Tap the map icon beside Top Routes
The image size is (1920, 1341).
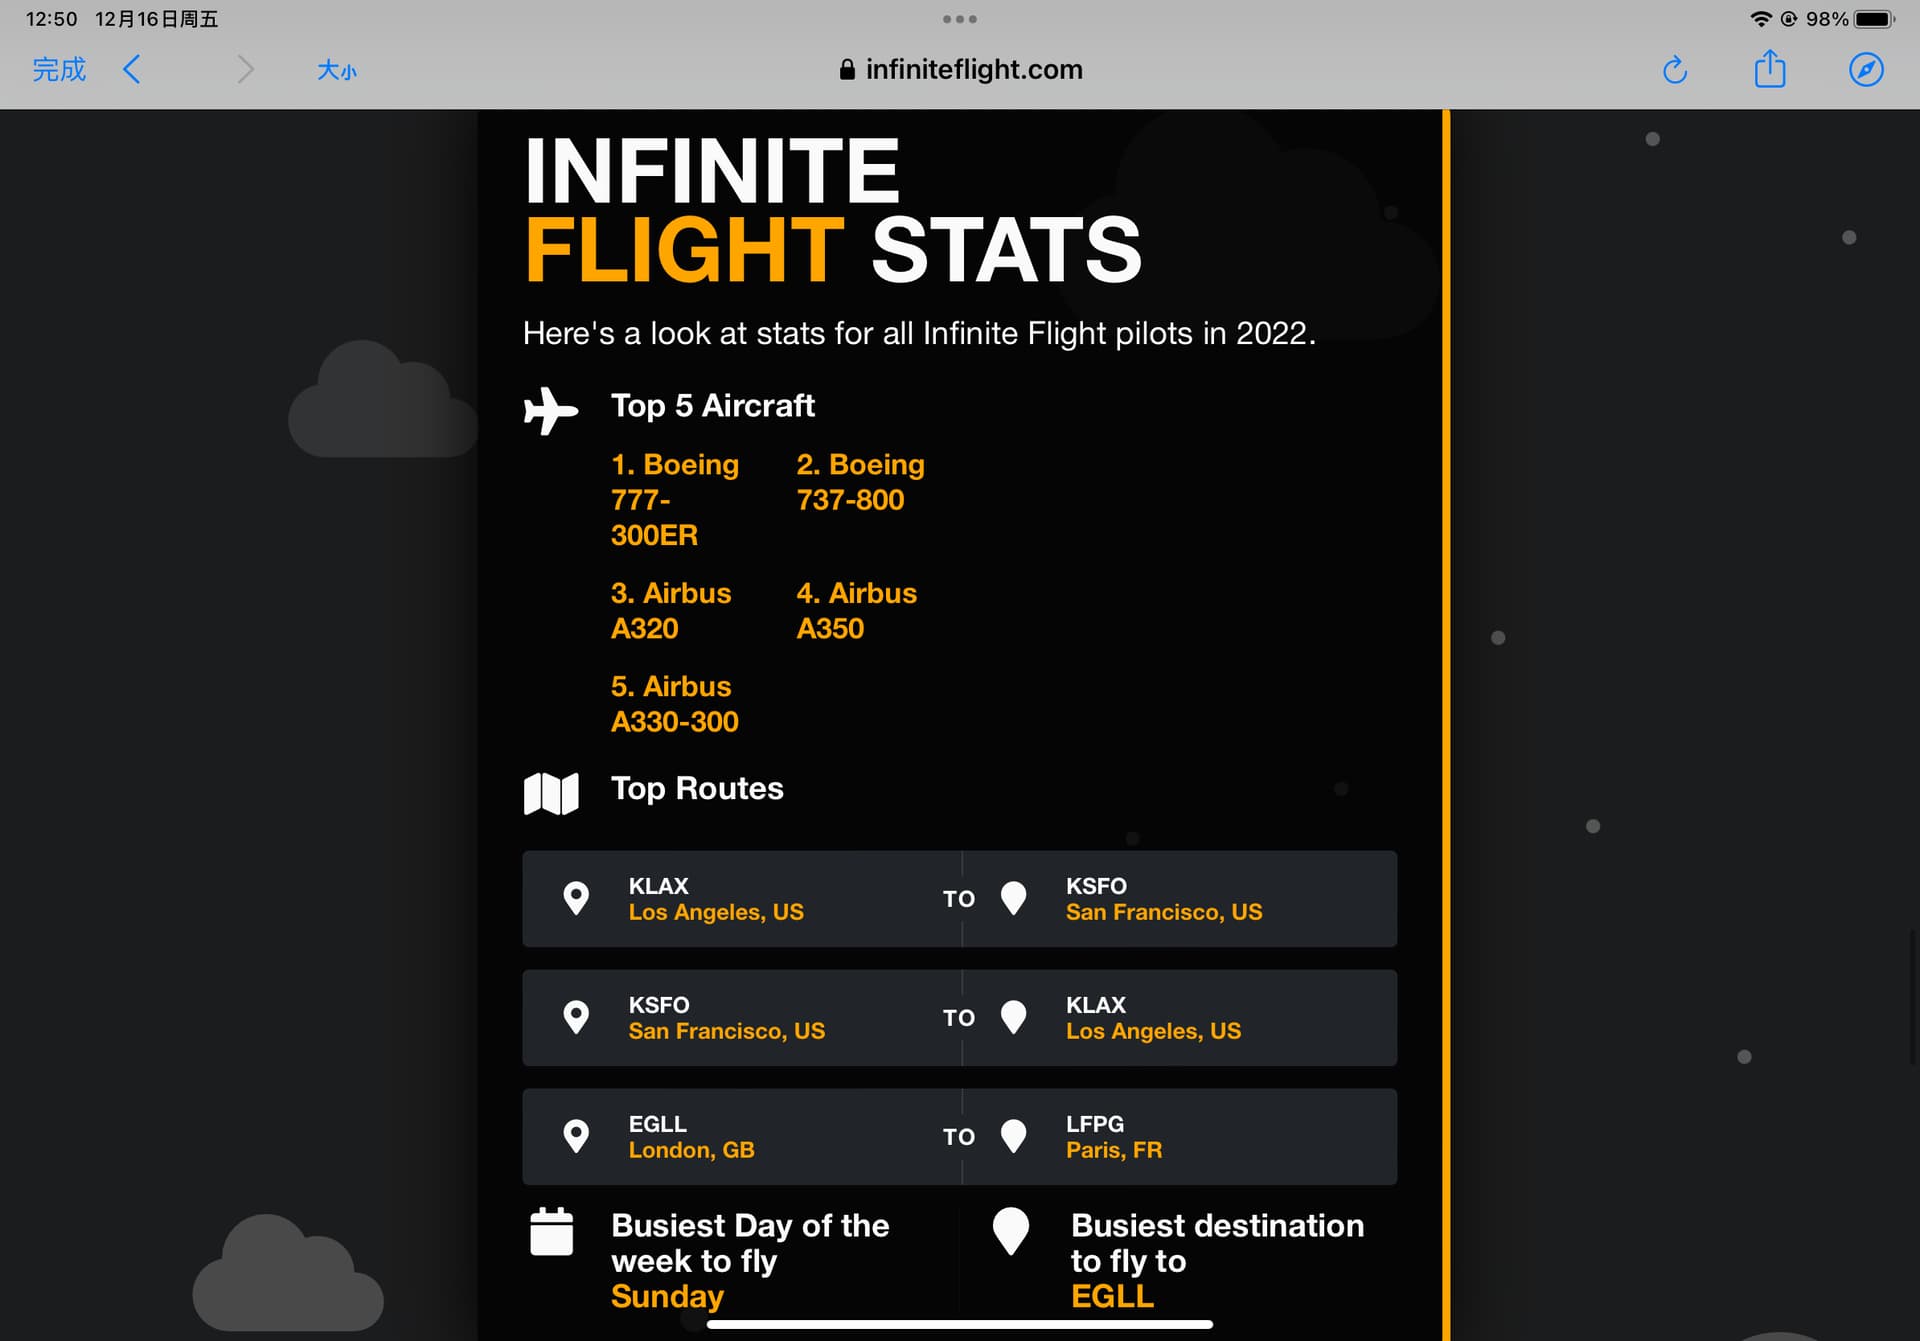point(551,794)
